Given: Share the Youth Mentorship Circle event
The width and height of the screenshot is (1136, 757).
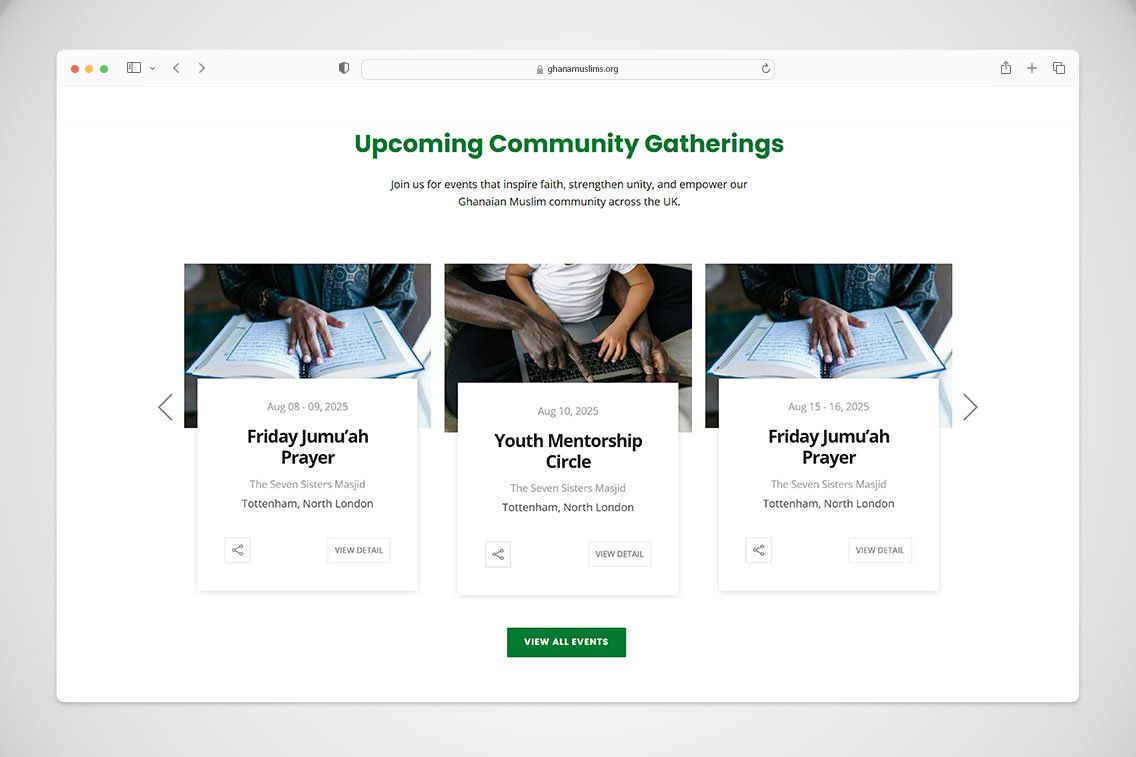Looking at the screenshot, I should [x=498, y=554].
